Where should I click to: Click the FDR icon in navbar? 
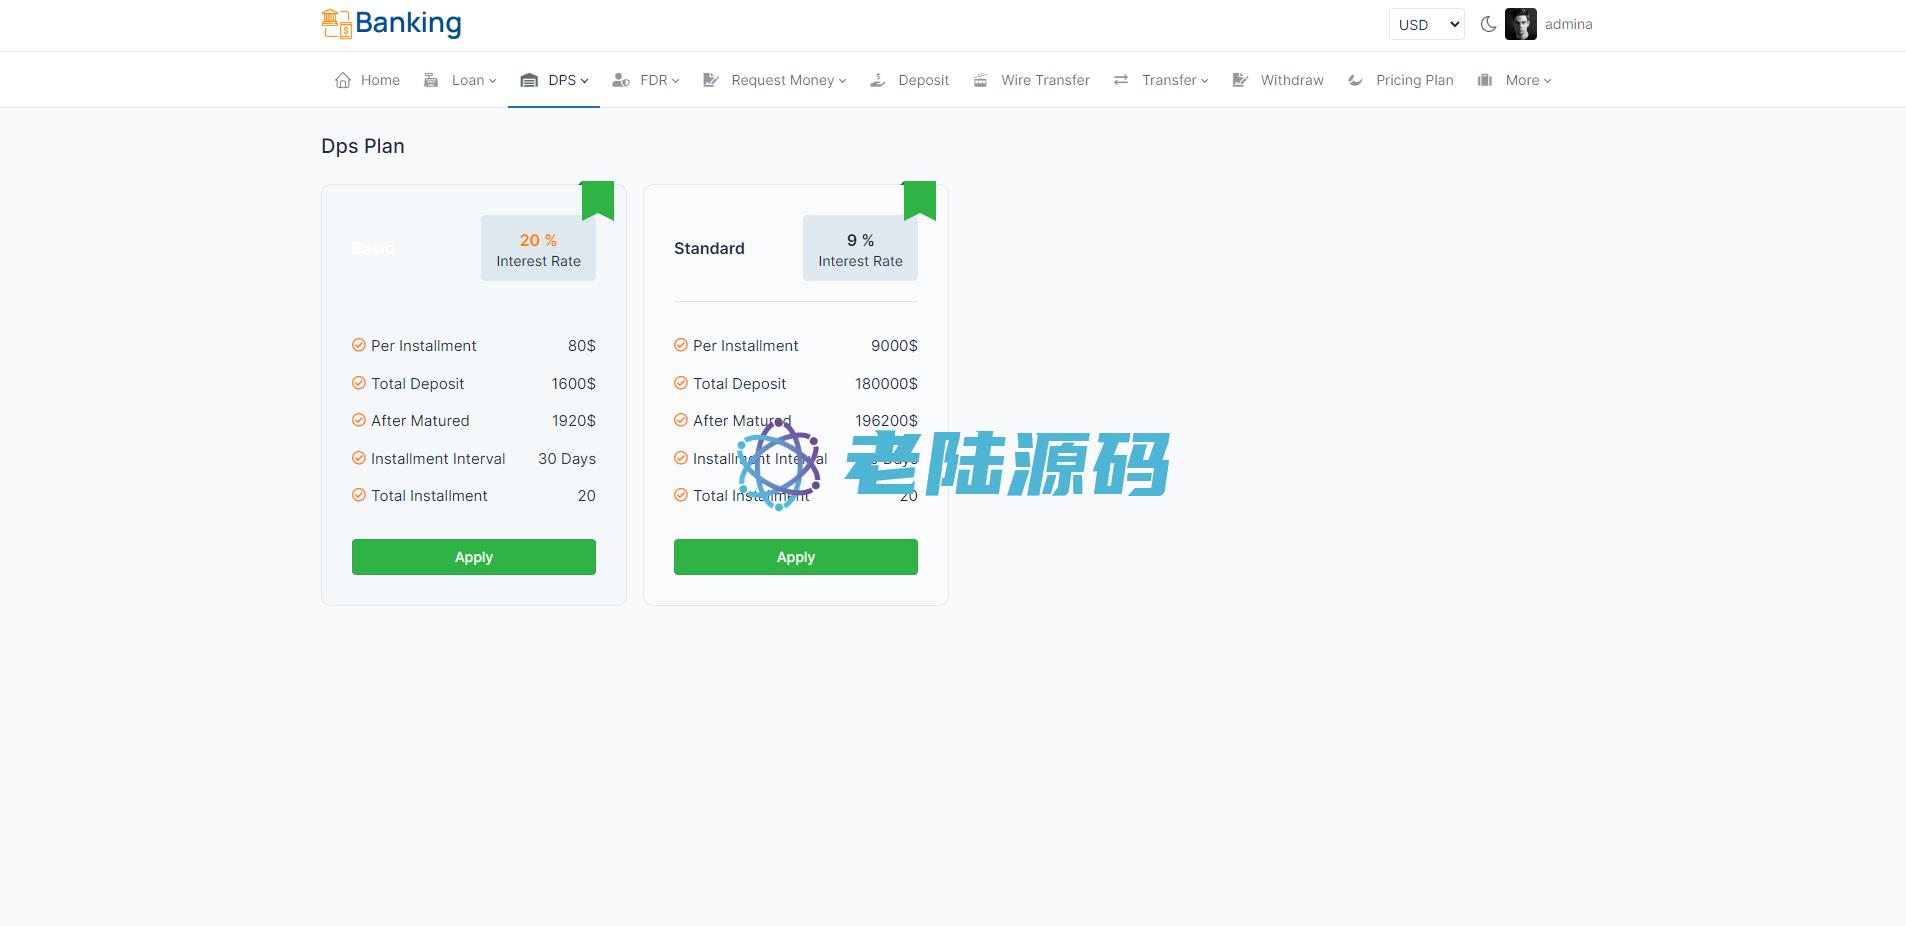[621, 80]
